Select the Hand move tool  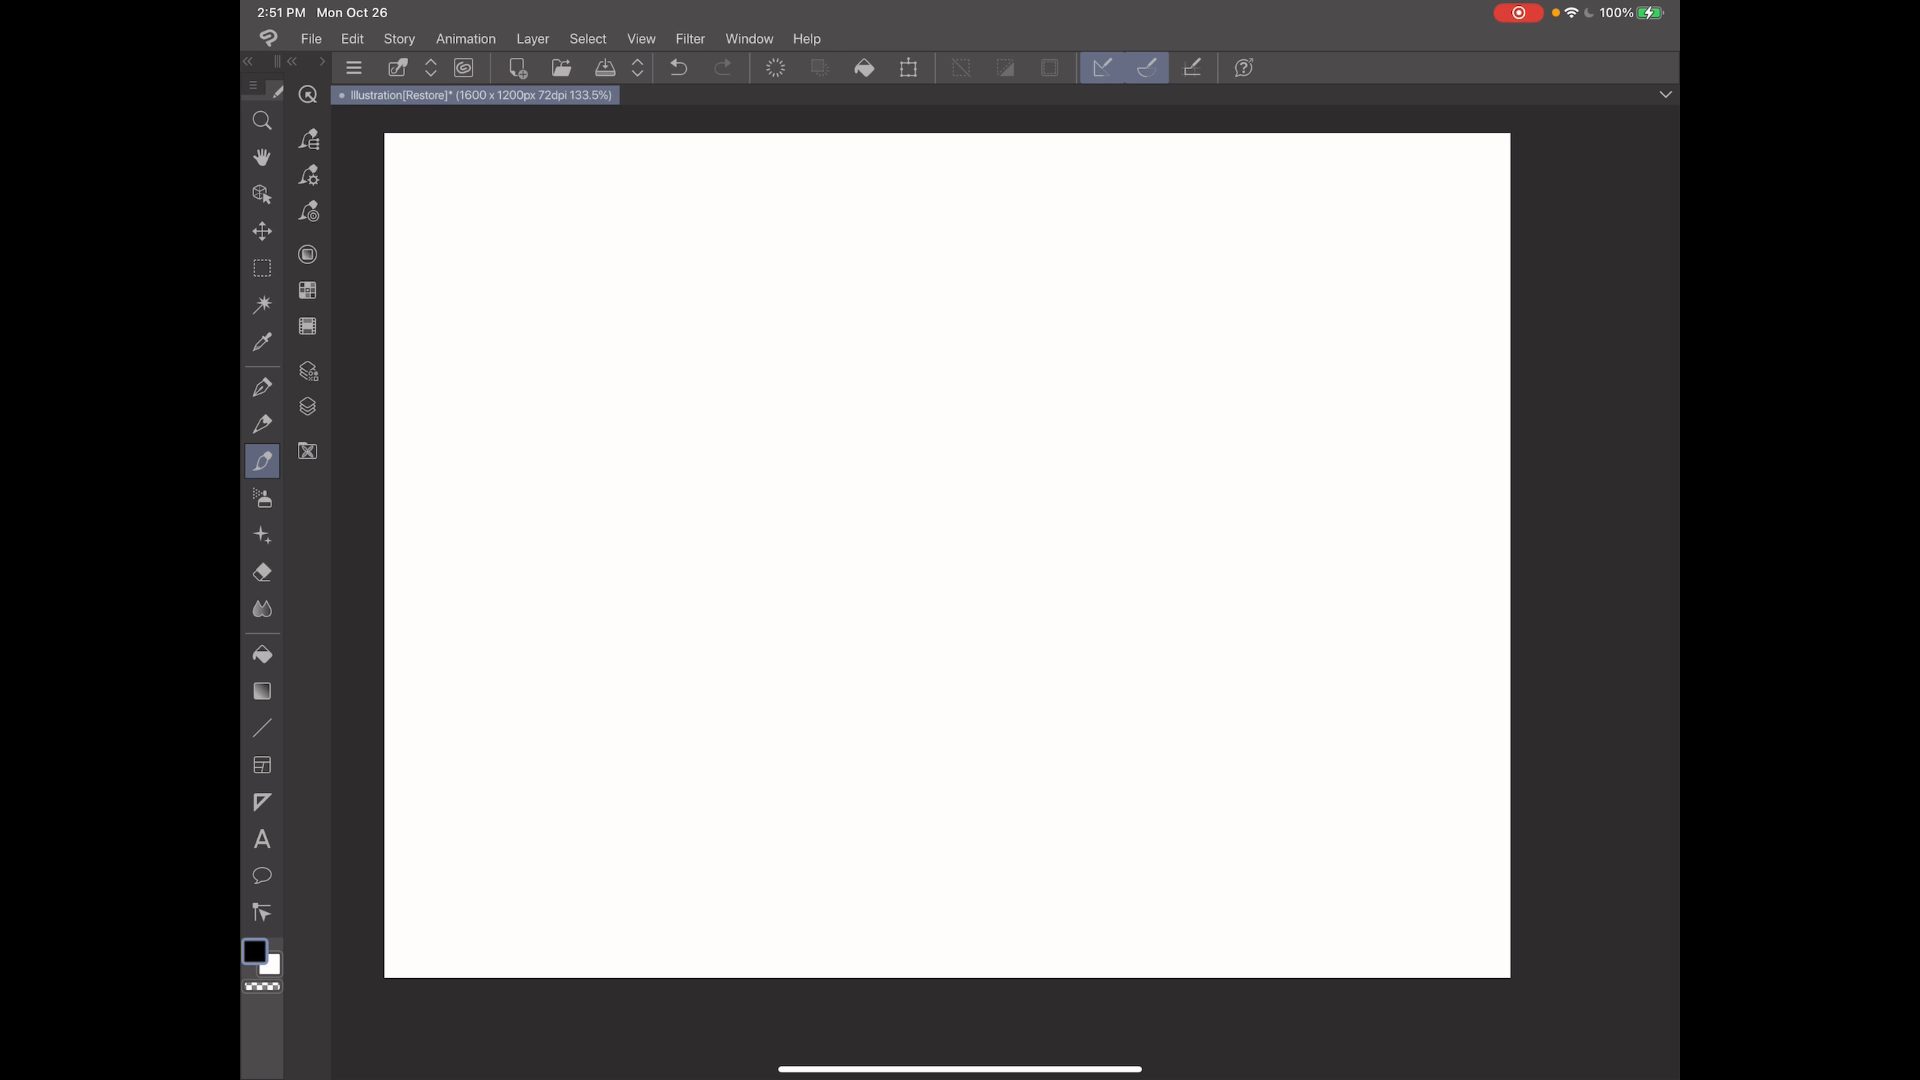coord(262,158)
